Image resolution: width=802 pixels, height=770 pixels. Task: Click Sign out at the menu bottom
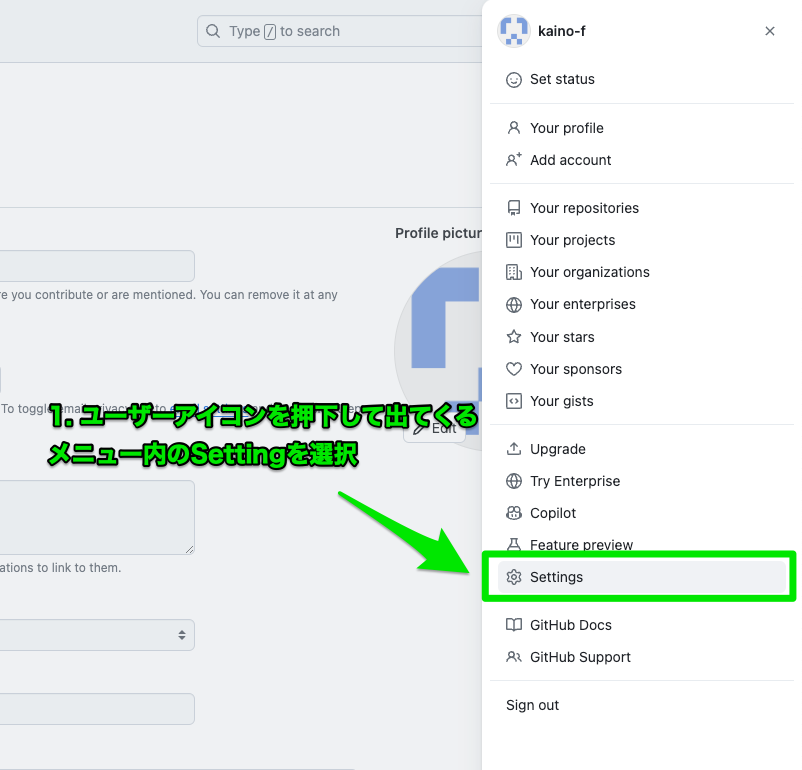tap(532, 705)
